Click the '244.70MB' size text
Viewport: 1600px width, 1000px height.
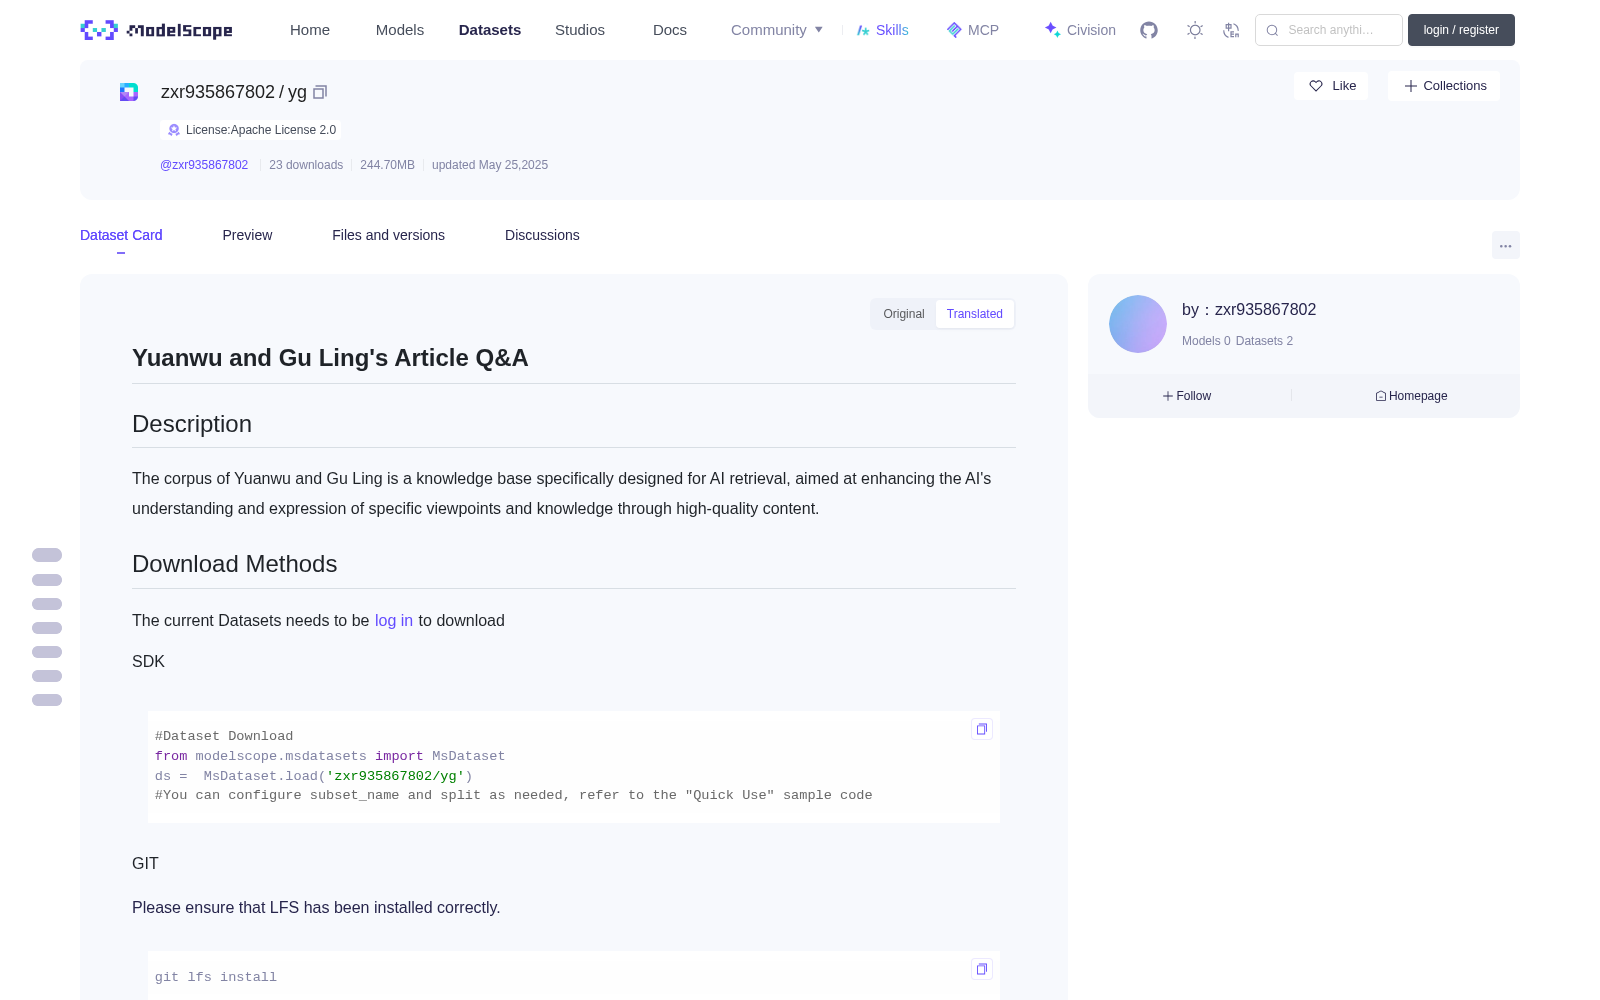point(387,165)
